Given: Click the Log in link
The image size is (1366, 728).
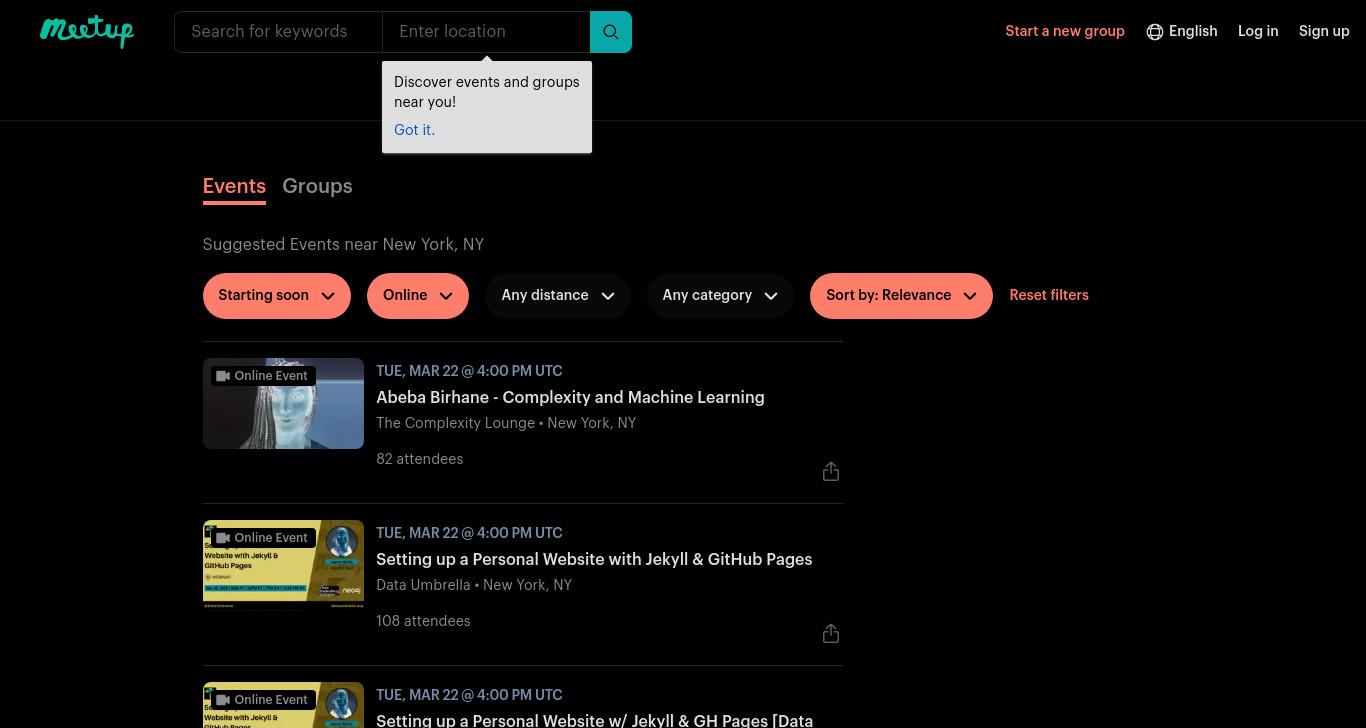Looking at the screenshot, I should coord(1258,32).
